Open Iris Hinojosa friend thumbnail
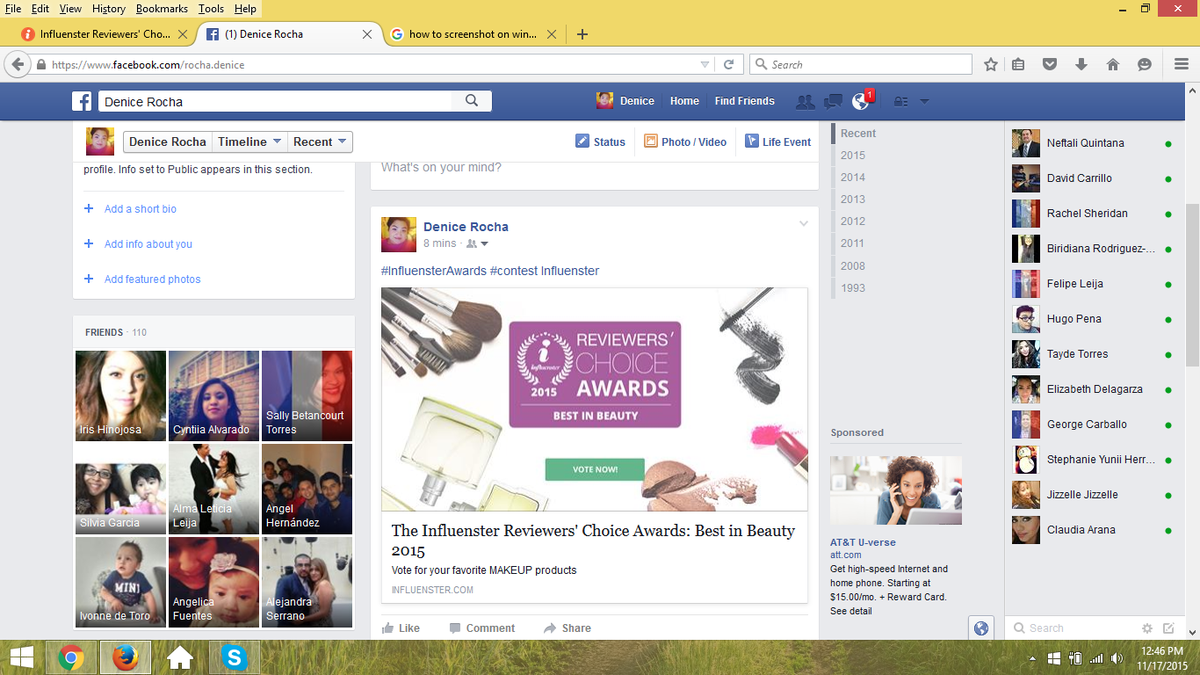The image size is (1200, 675). point(120,396)
